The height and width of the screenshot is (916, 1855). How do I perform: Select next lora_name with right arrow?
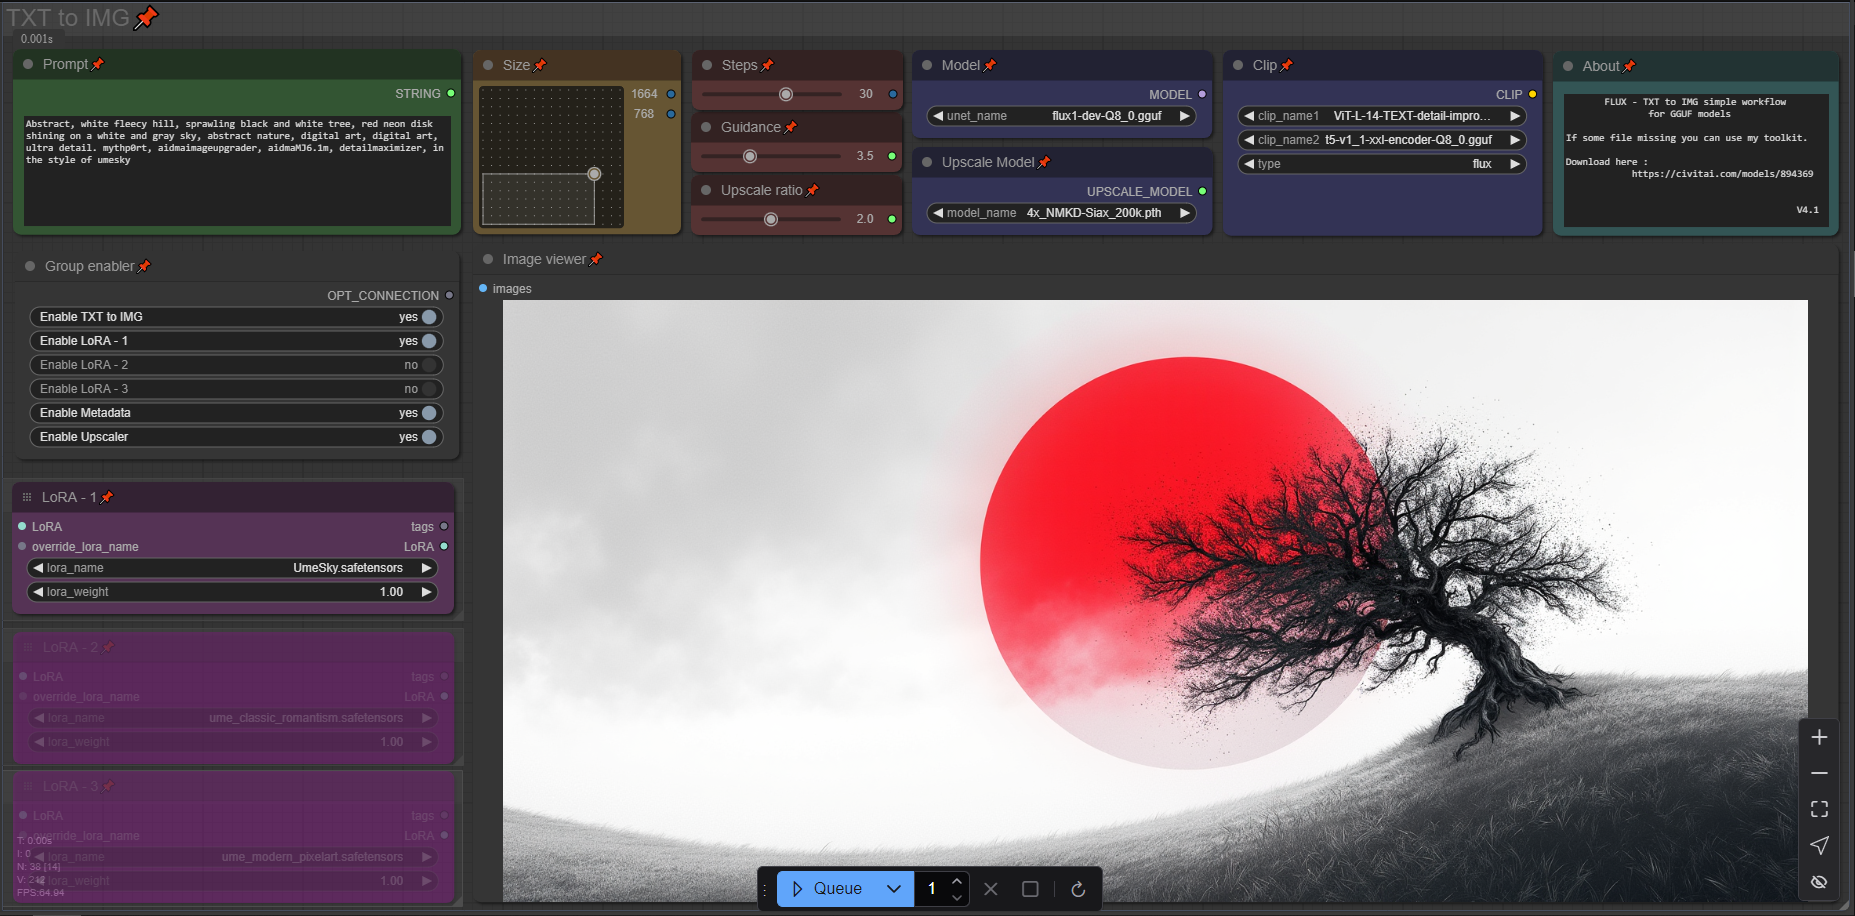pyautogui.click(x=427, y=568)
